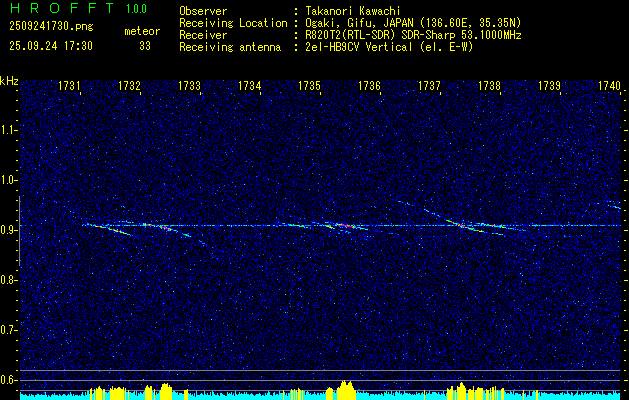Click the 1740 time marker
Screen dimensions: 629x400
coord(609,85)
